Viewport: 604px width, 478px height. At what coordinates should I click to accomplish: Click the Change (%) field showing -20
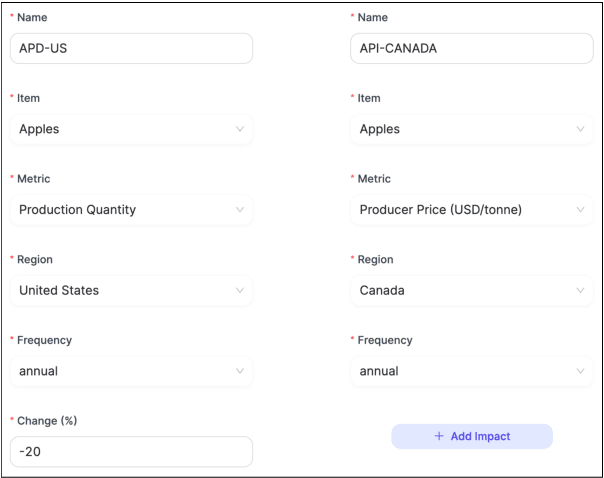pos(130,451)
